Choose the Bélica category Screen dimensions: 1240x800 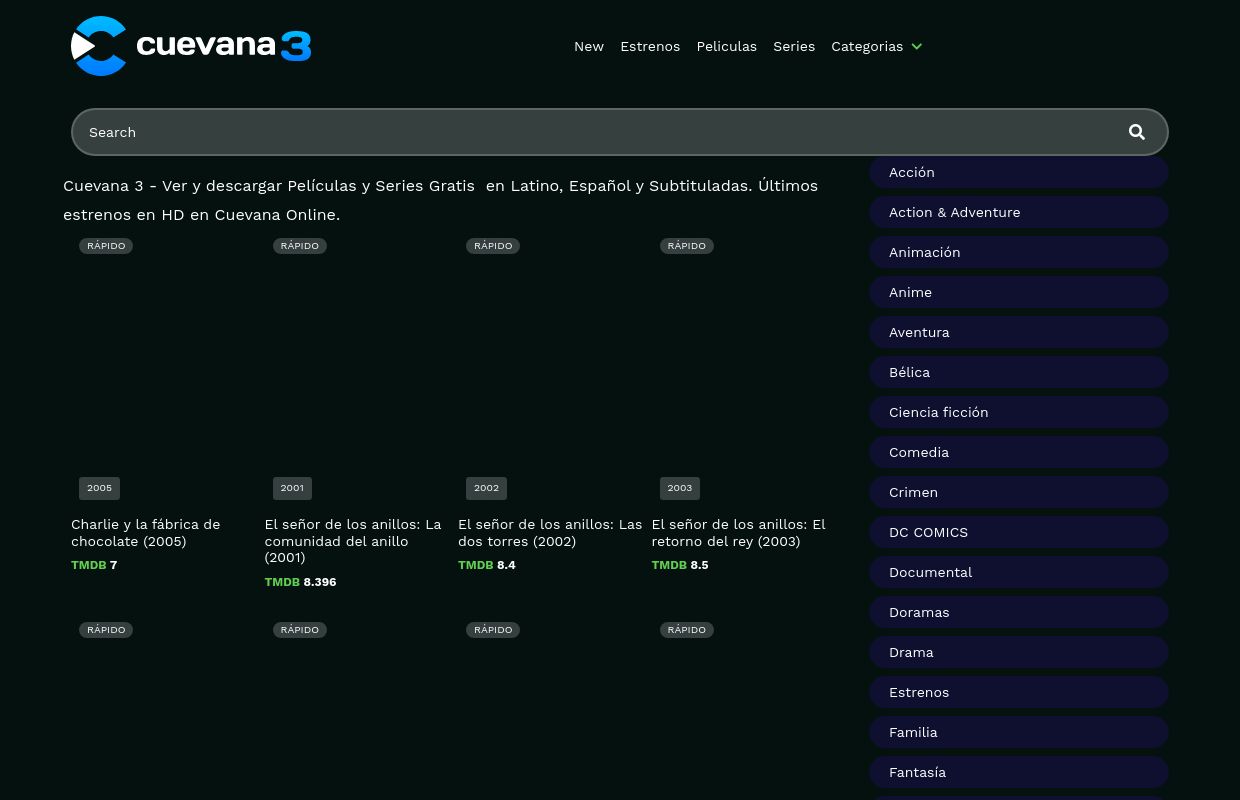1018,372
